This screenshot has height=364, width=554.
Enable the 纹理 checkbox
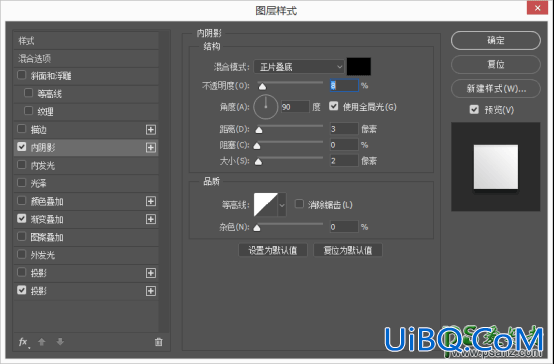[29, 111]
